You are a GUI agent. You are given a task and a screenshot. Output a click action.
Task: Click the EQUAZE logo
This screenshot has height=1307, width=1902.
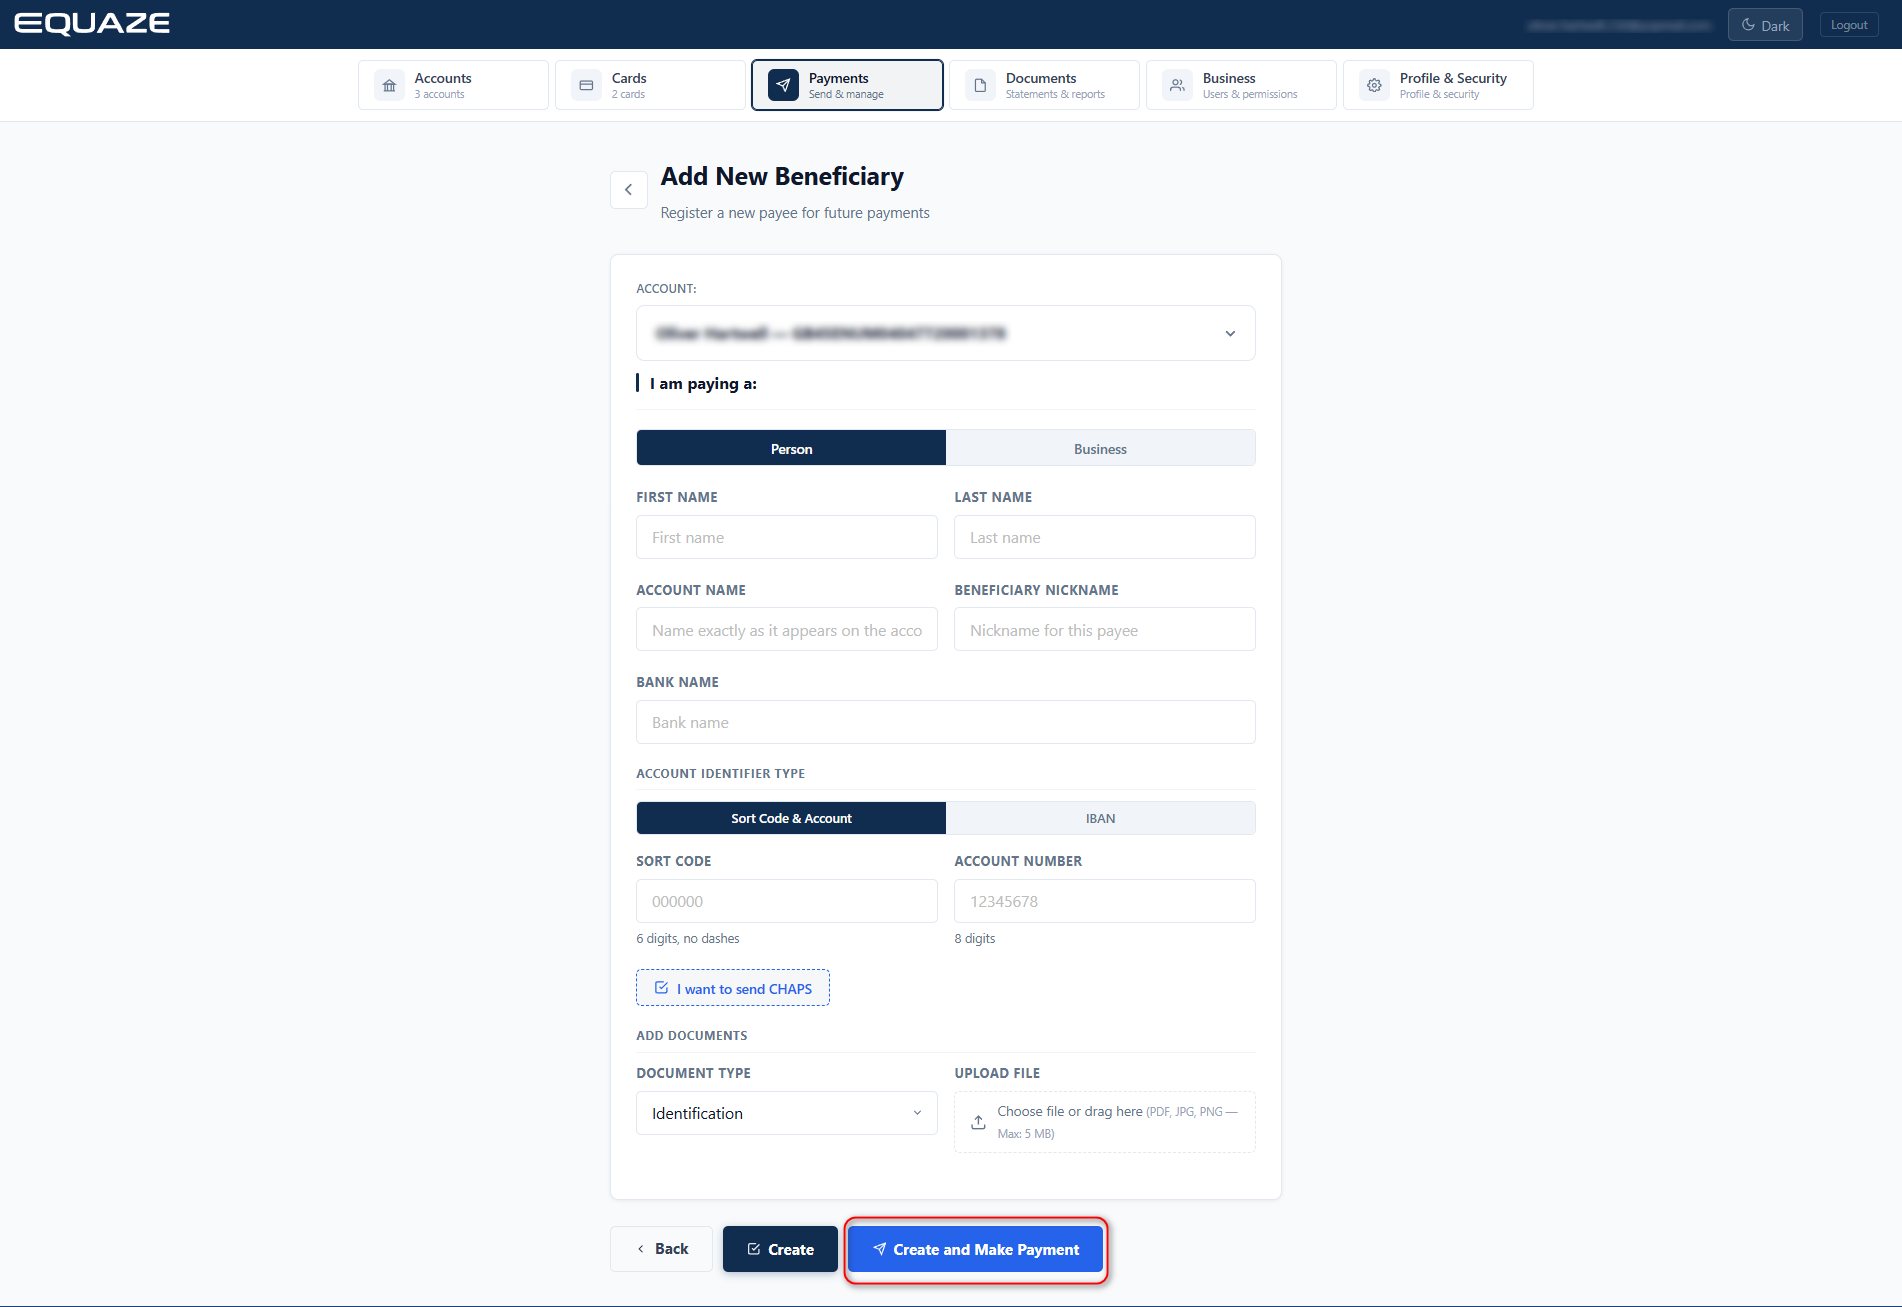pos(92,24)
